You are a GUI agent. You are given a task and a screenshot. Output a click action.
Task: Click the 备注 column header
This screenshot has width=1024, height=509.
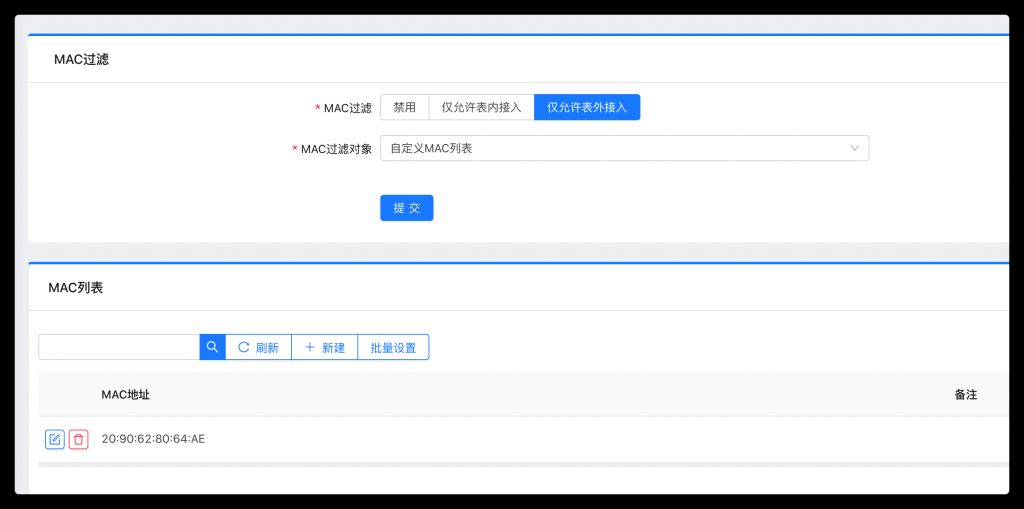coord(965,395)
